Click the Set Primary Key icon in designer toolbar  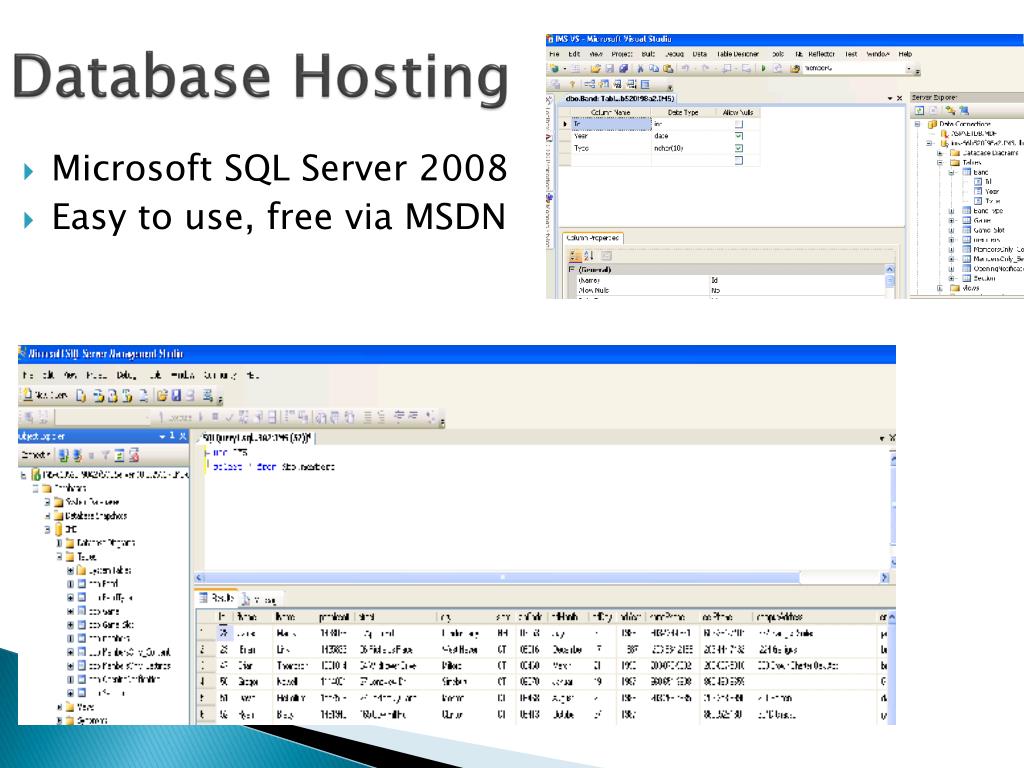573,84
